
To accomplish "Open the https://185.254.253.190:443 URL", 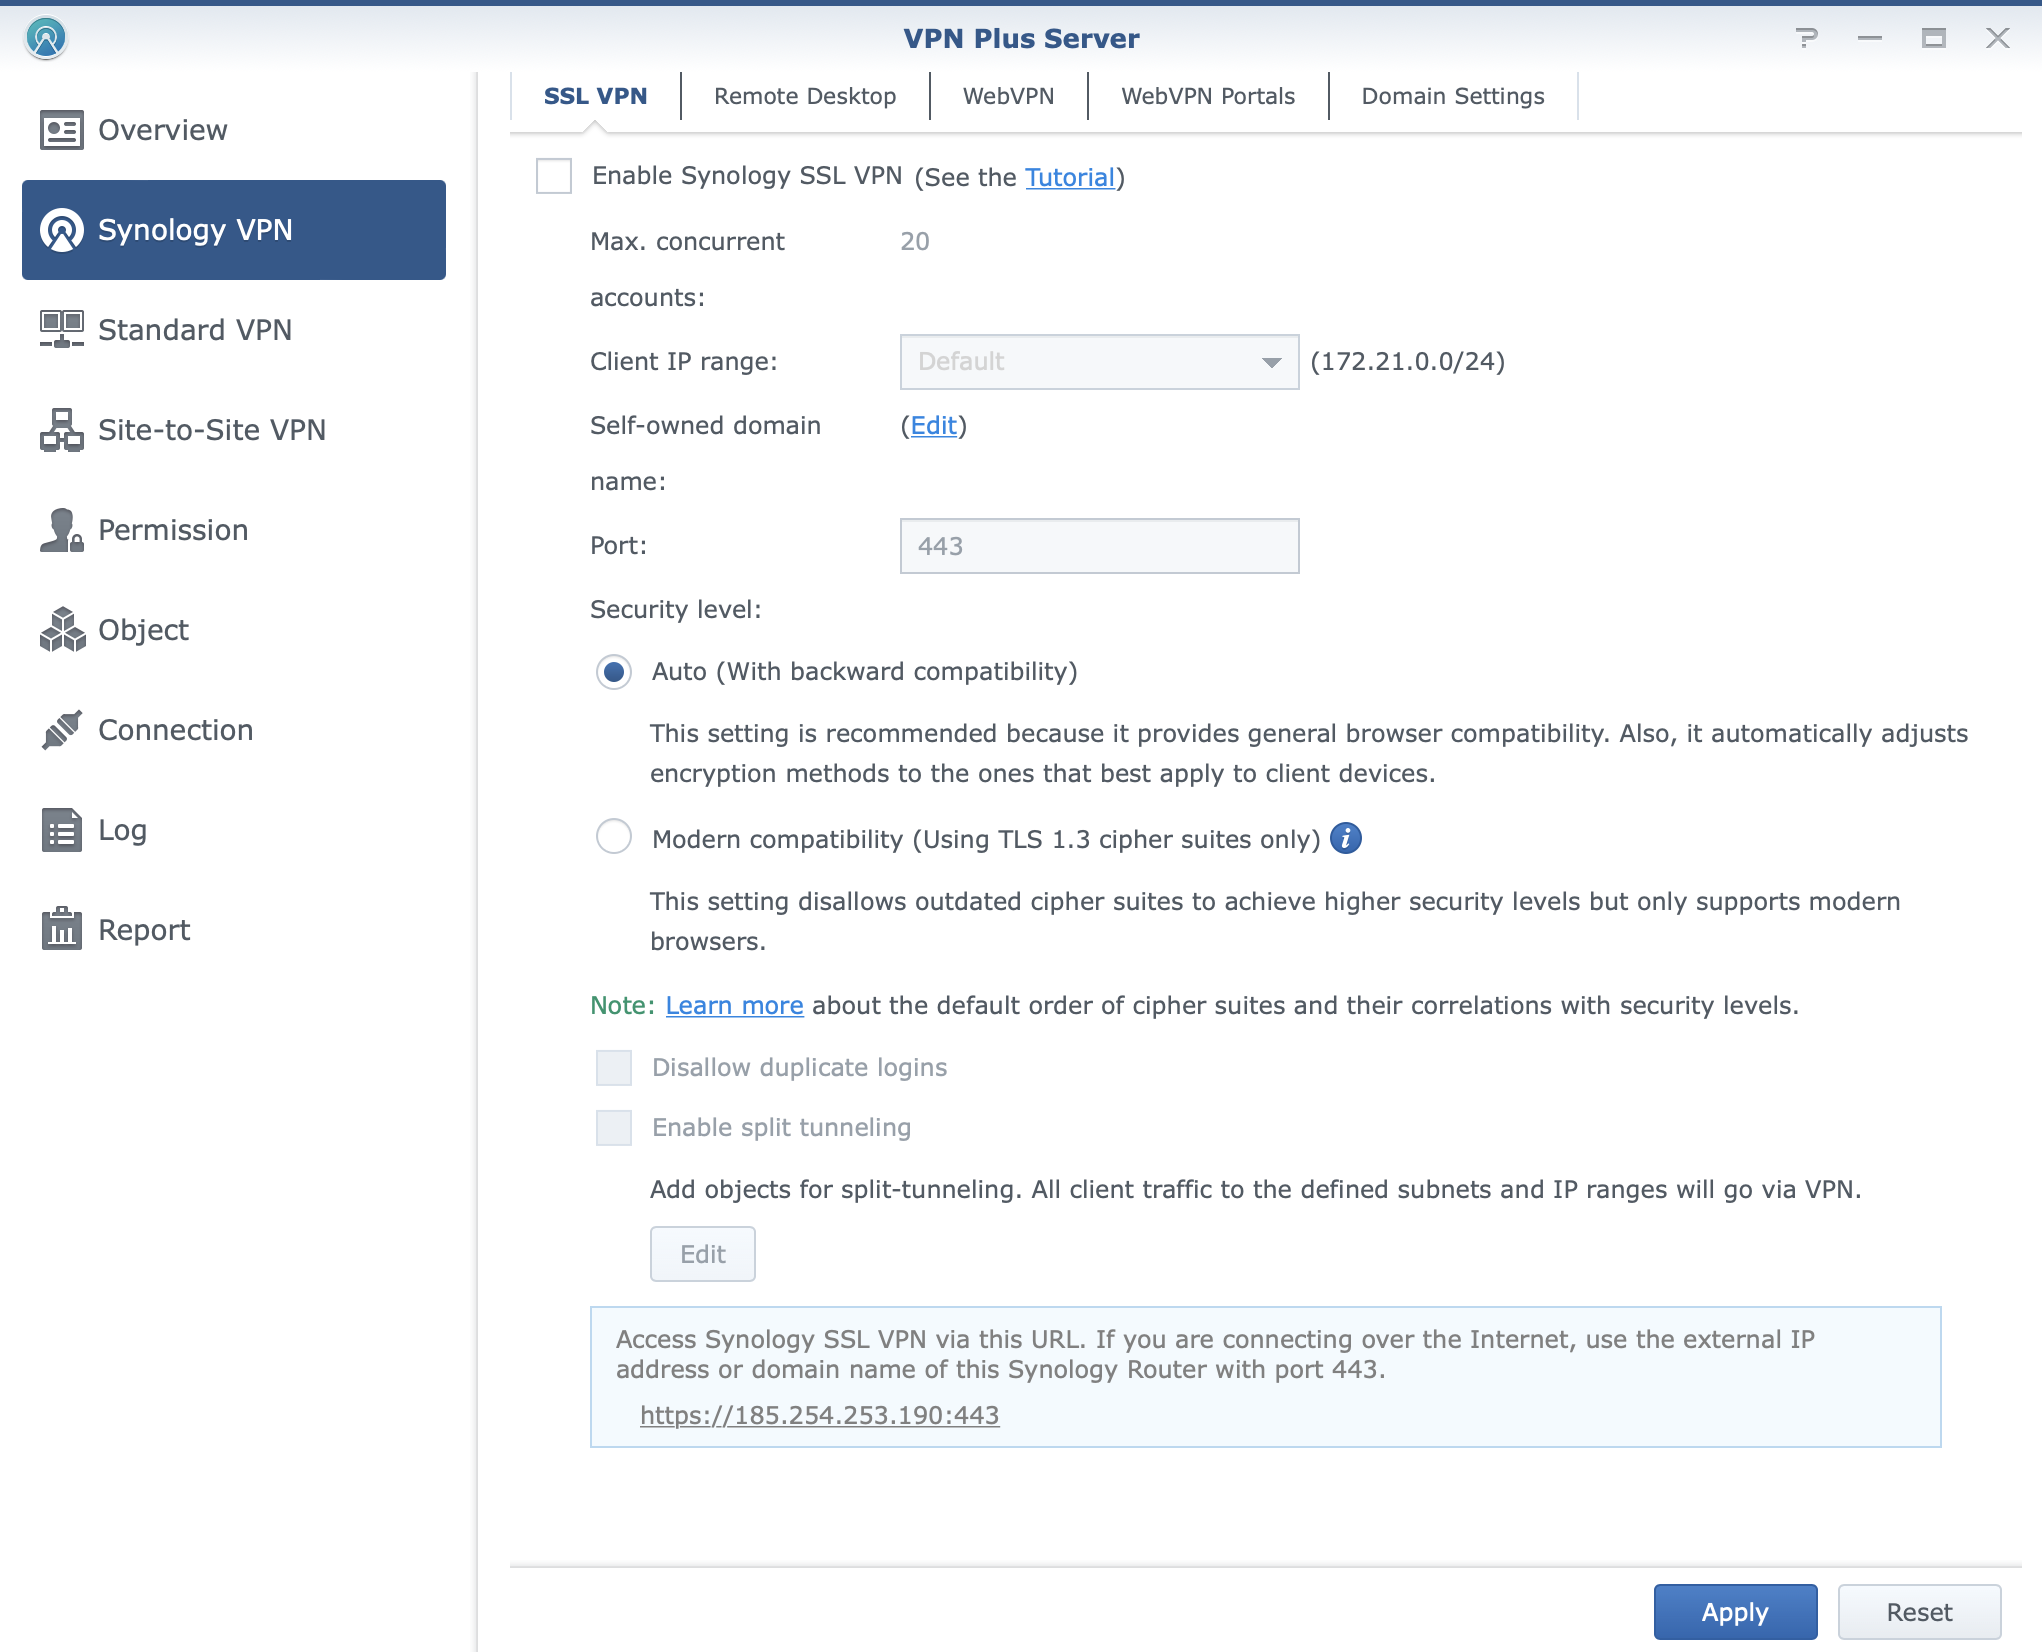I will tap(819, 1415).
